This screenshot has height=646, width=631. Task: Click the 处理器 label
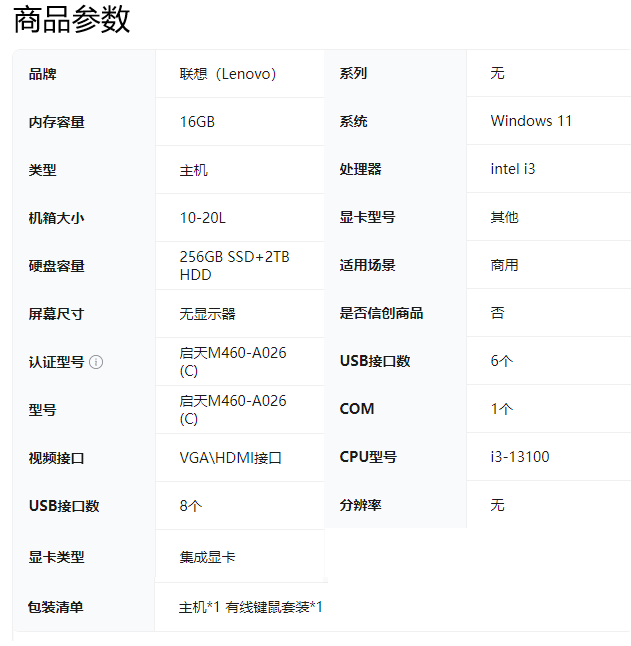(x=360, y=169)
